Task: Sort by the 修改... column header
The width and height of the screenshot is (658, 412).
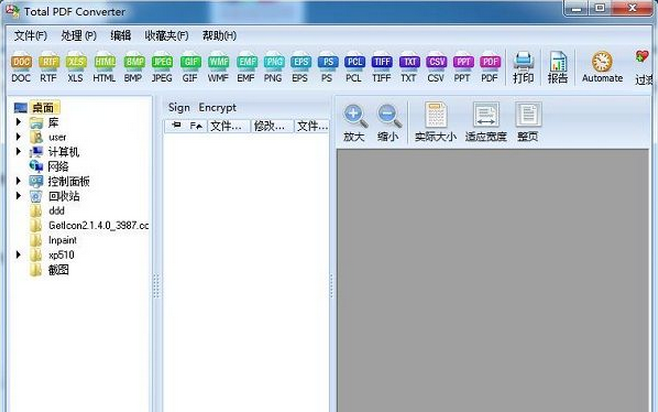Action: tap(272, 126)
